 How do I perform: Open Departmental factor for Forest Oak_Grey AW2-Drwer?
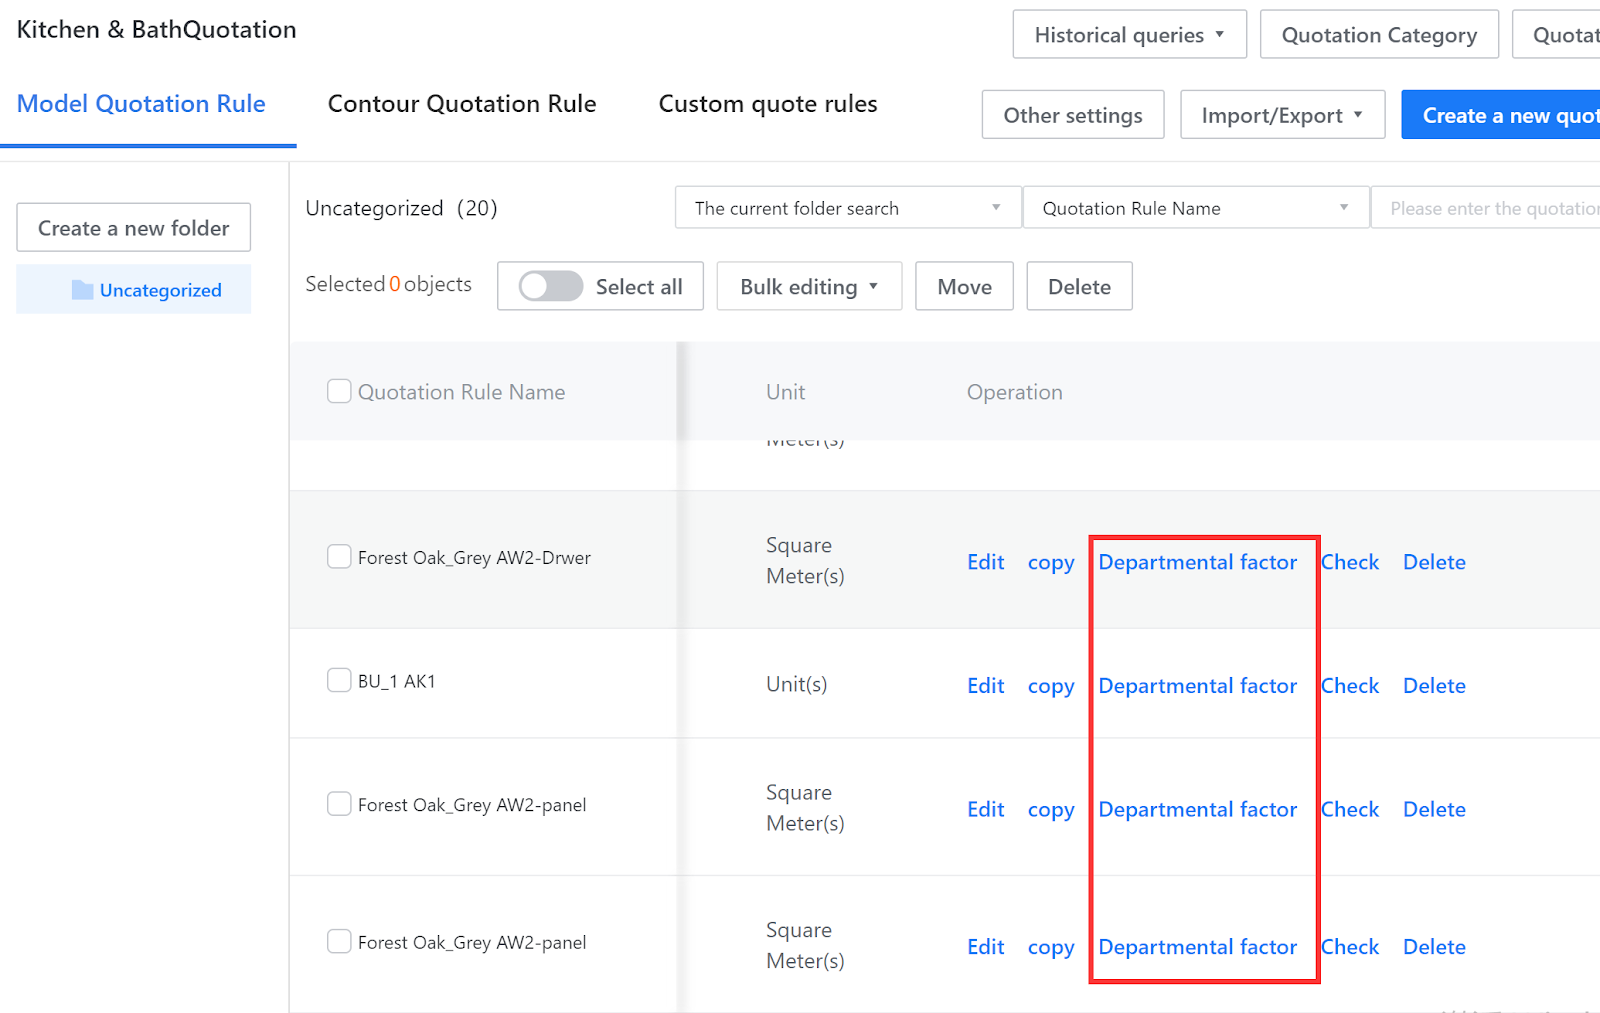pyautogui.click(x=1197, y=562)
